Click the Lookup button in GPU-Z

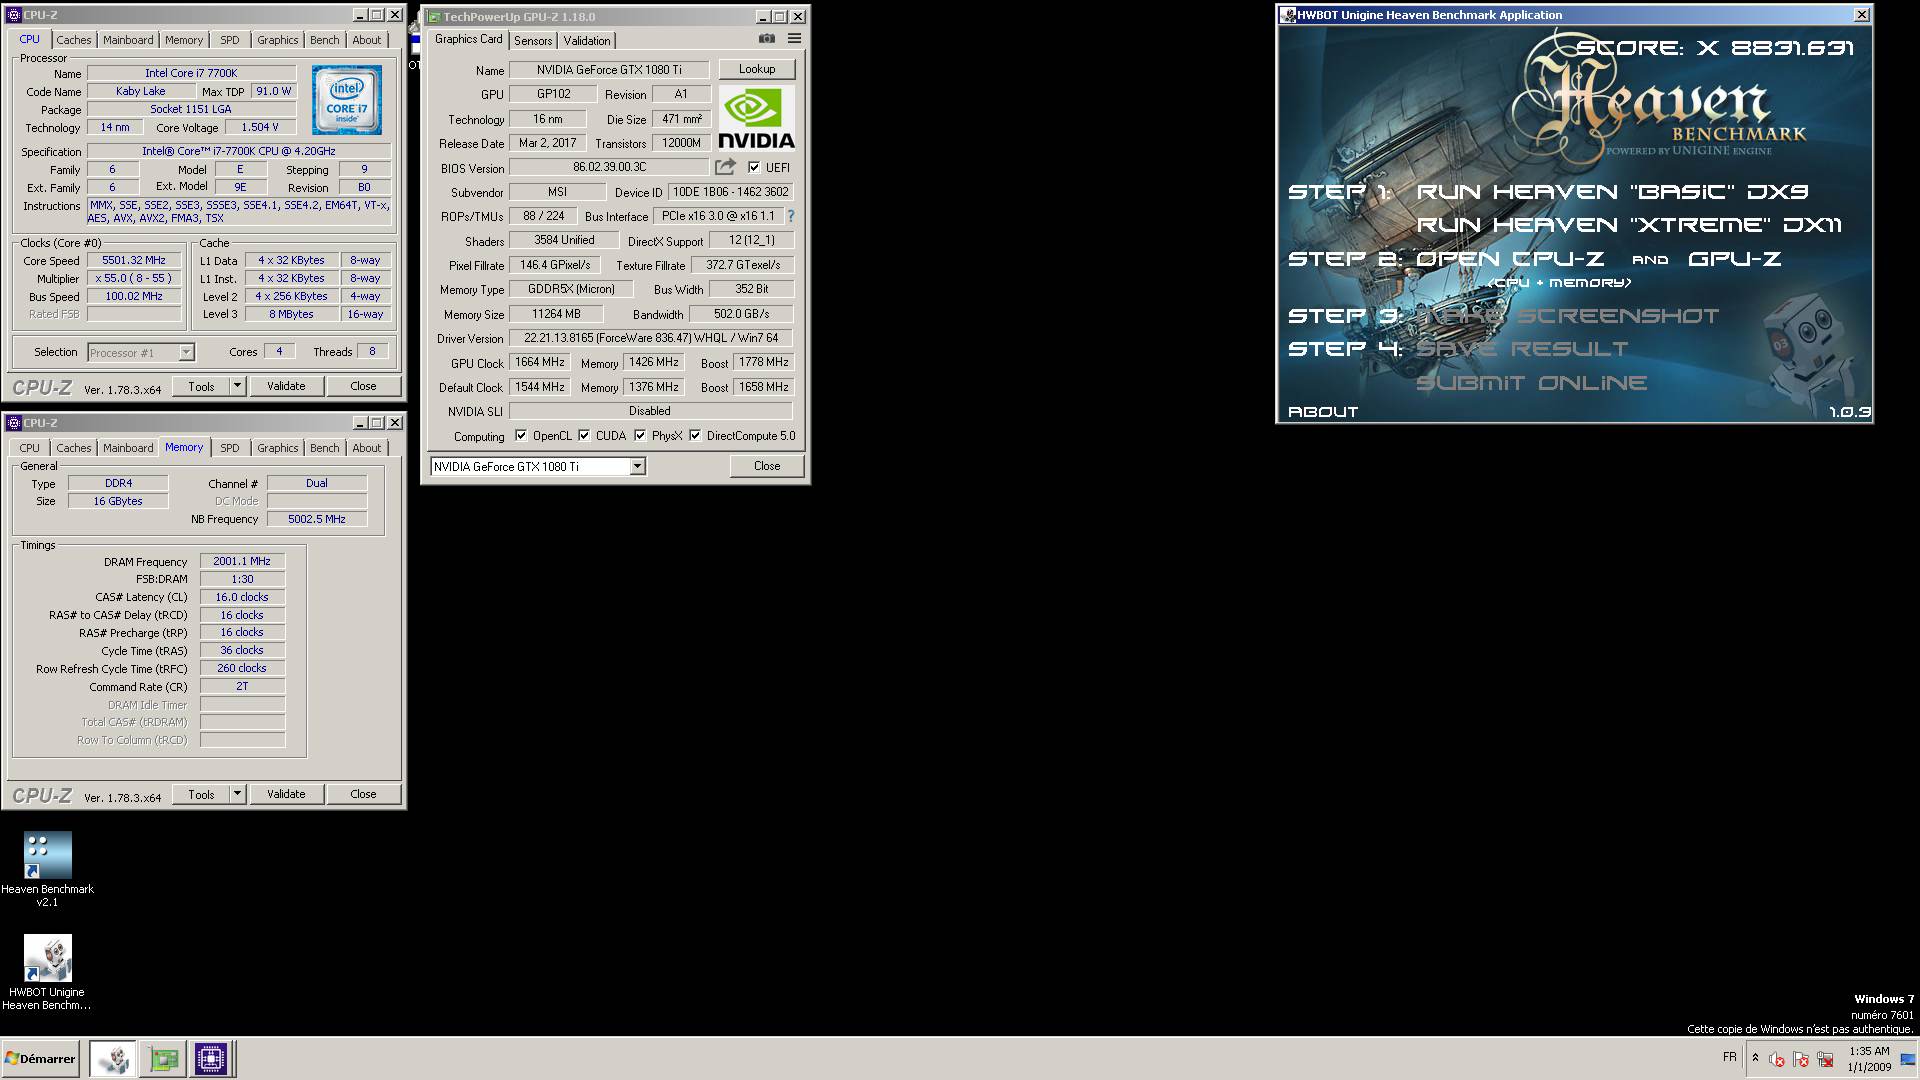pyautogui.click(x=757, y=69)
